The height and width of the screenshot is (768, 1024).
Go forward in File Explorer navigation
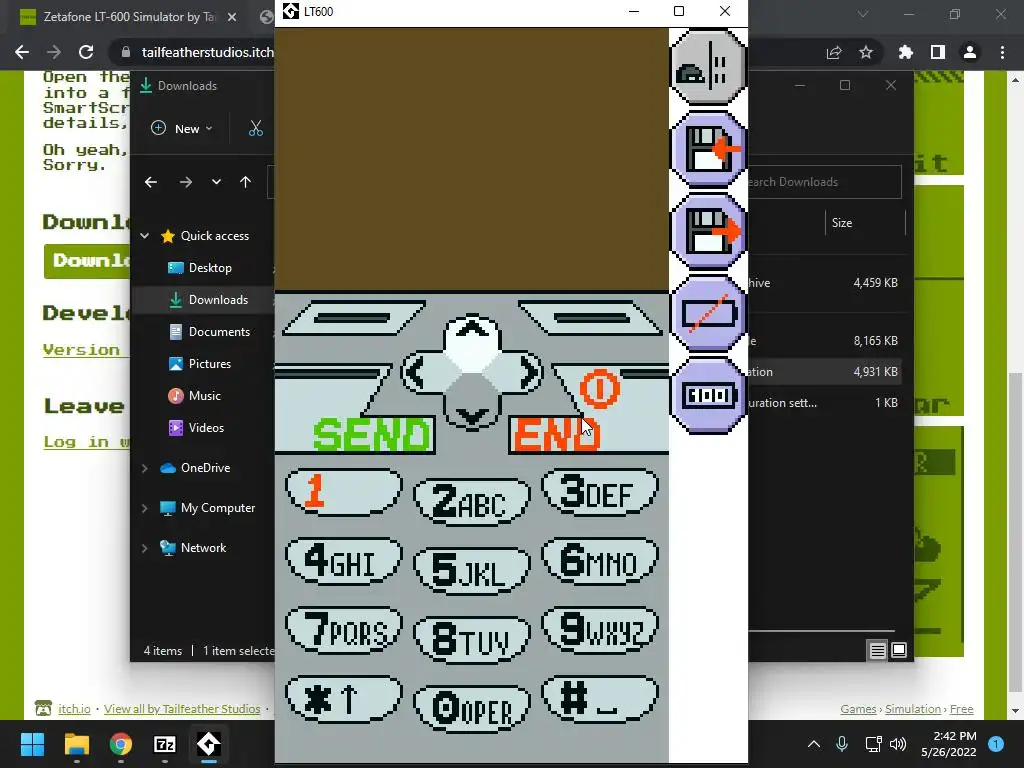pyautogui.click(x=185, y=182)
